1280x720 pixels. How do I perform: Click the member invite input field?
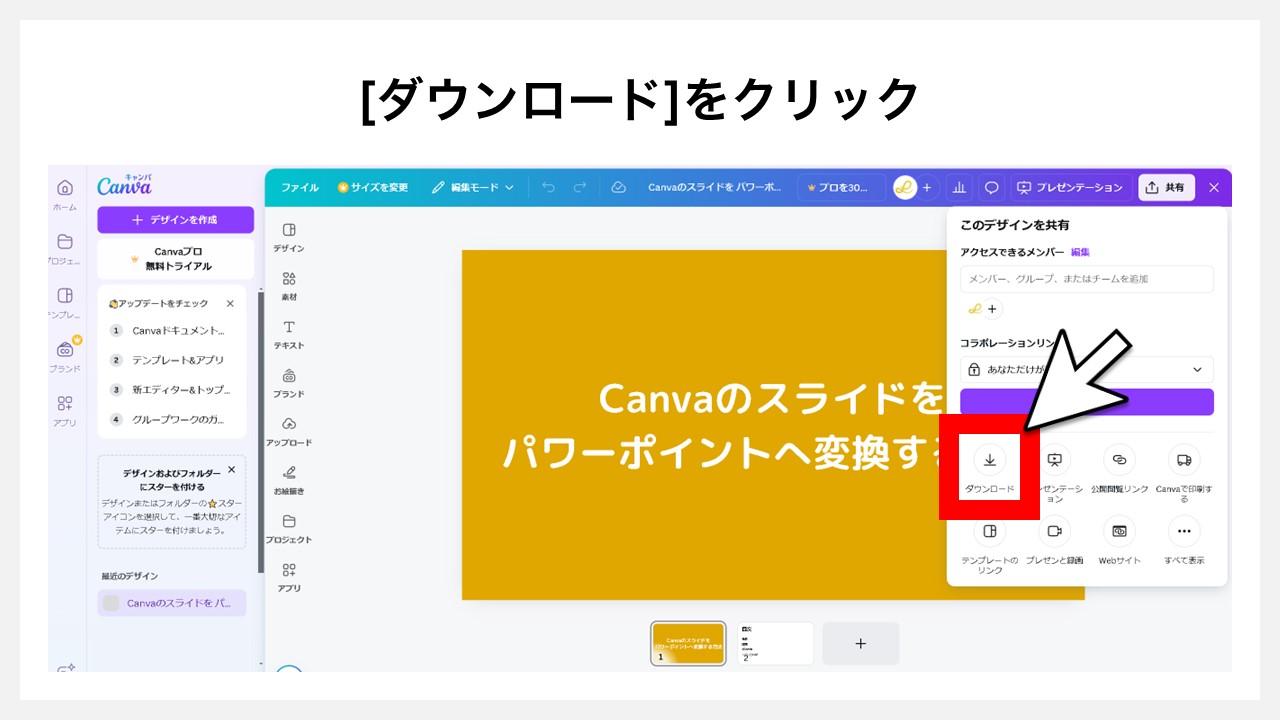1087,279
